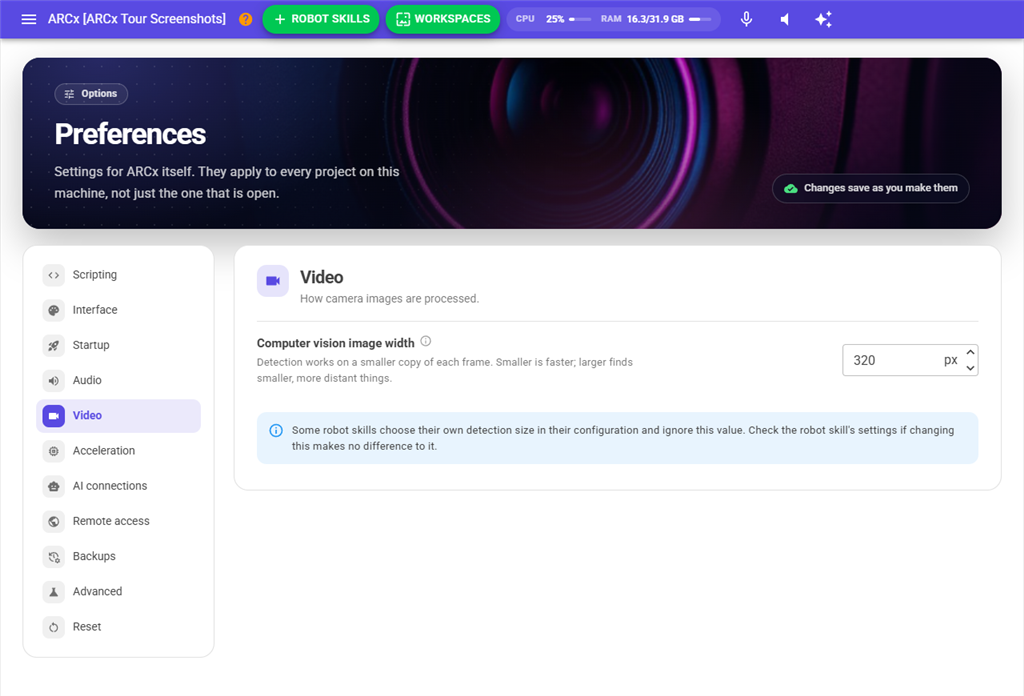Click the speaker volume icon
The width and height of the screenshot is (1024, 696).
(x=785, y=19)
